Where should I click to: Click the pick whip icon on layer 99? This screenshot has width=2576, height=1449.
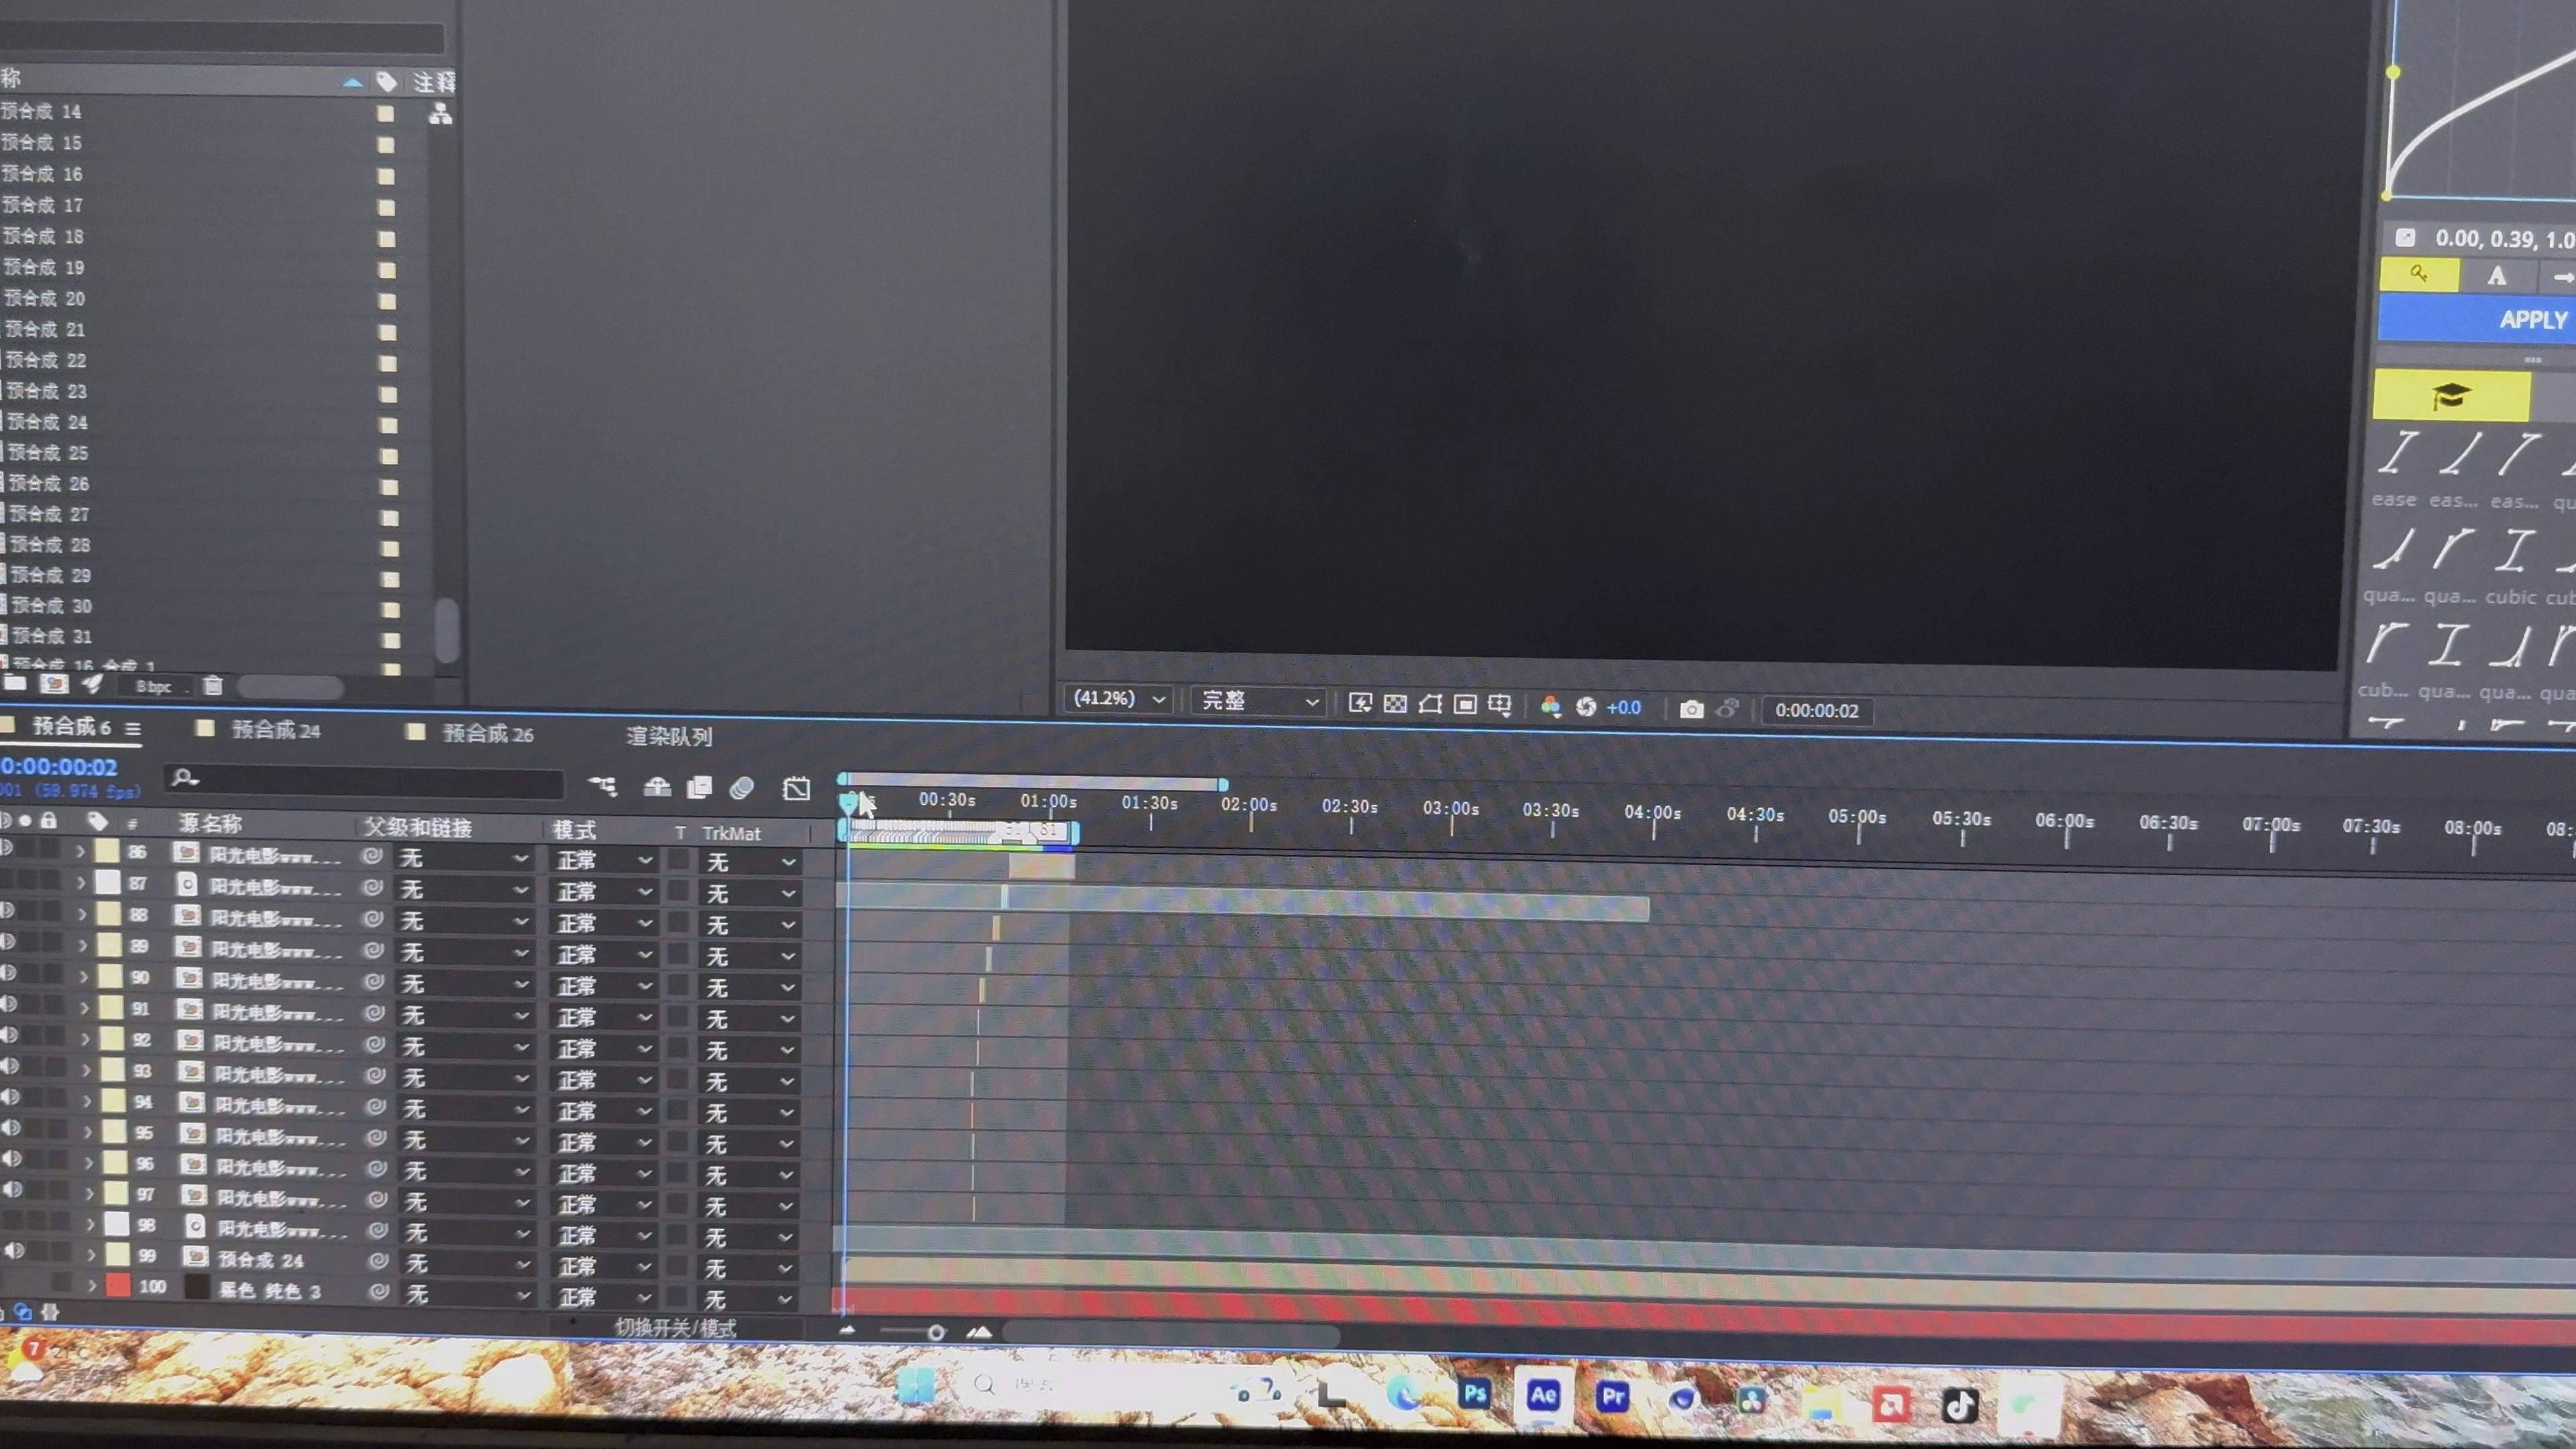tap(378, 1261)
